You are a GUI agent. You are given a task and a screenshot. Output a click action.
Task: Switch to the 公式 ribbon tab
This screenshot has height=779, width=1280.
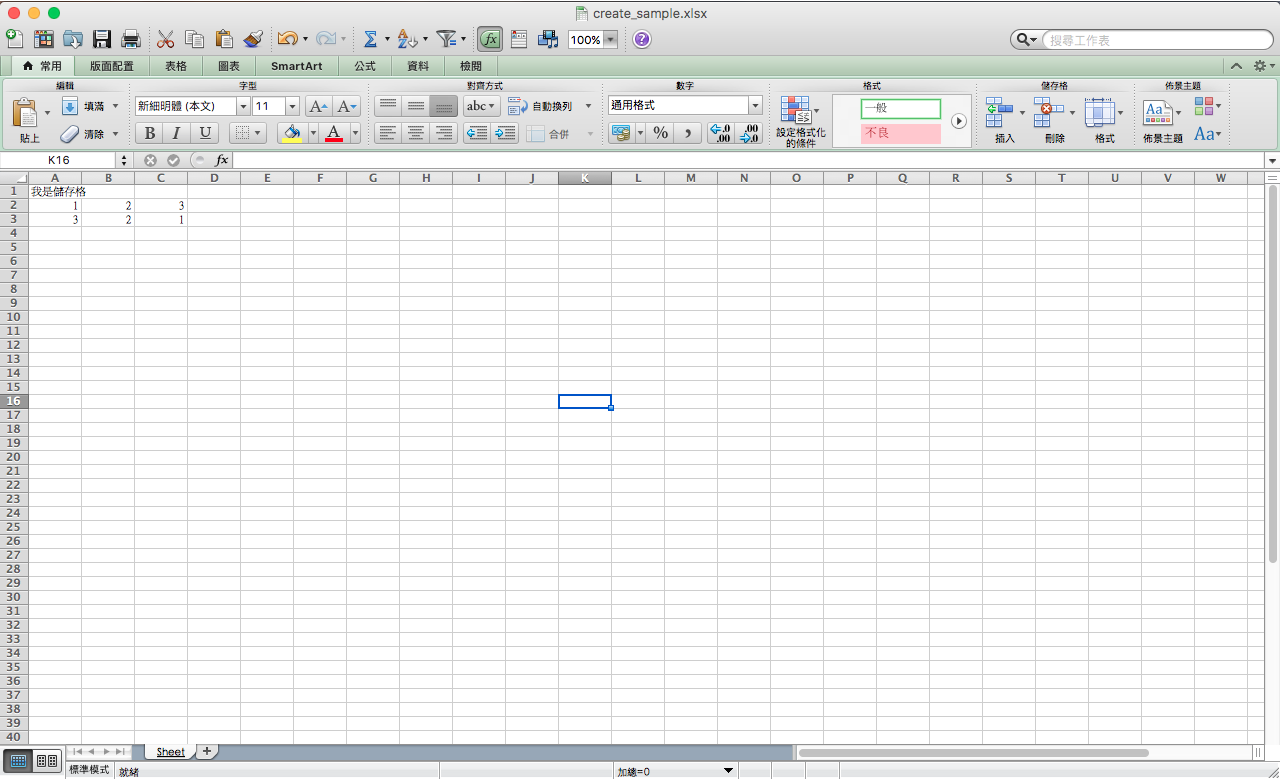pos(364,66)
